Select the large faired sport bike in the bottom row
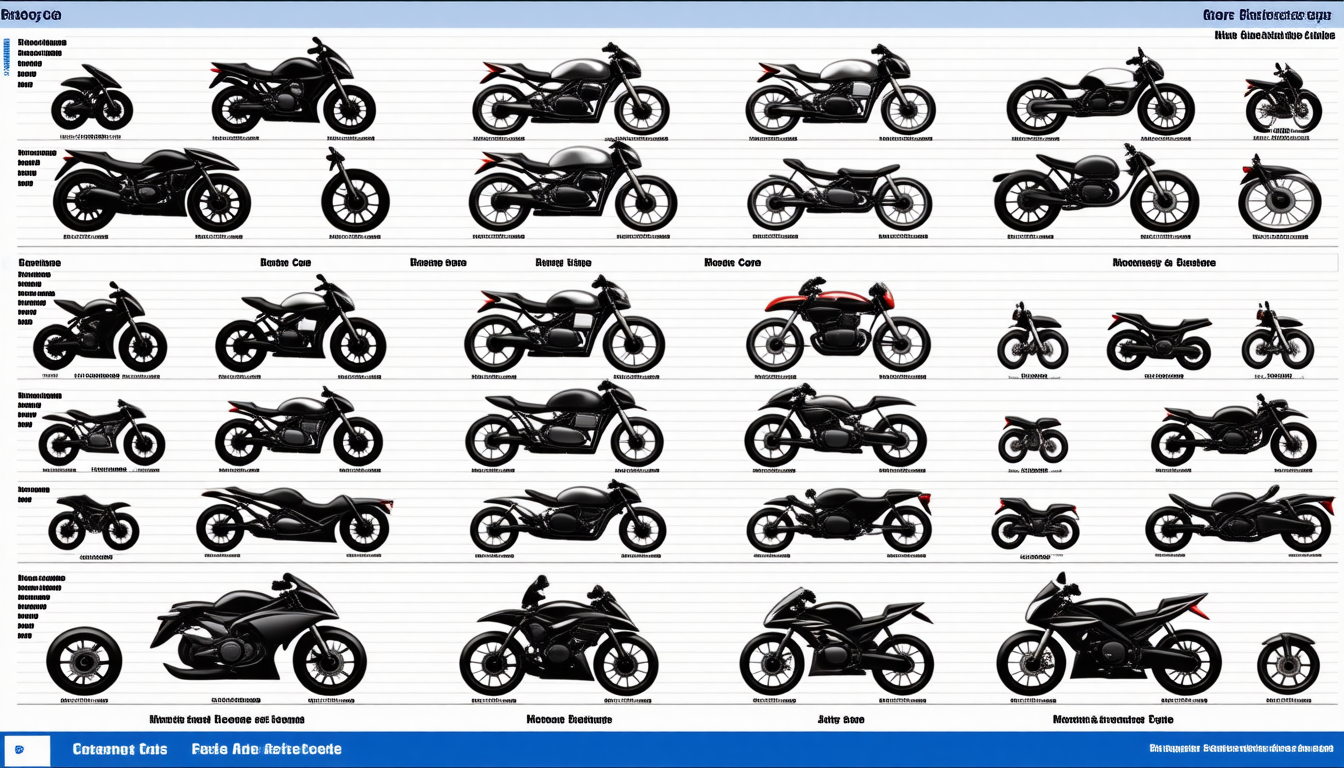The height and width of the screenshot is (768, 1344). click(259, 634)
